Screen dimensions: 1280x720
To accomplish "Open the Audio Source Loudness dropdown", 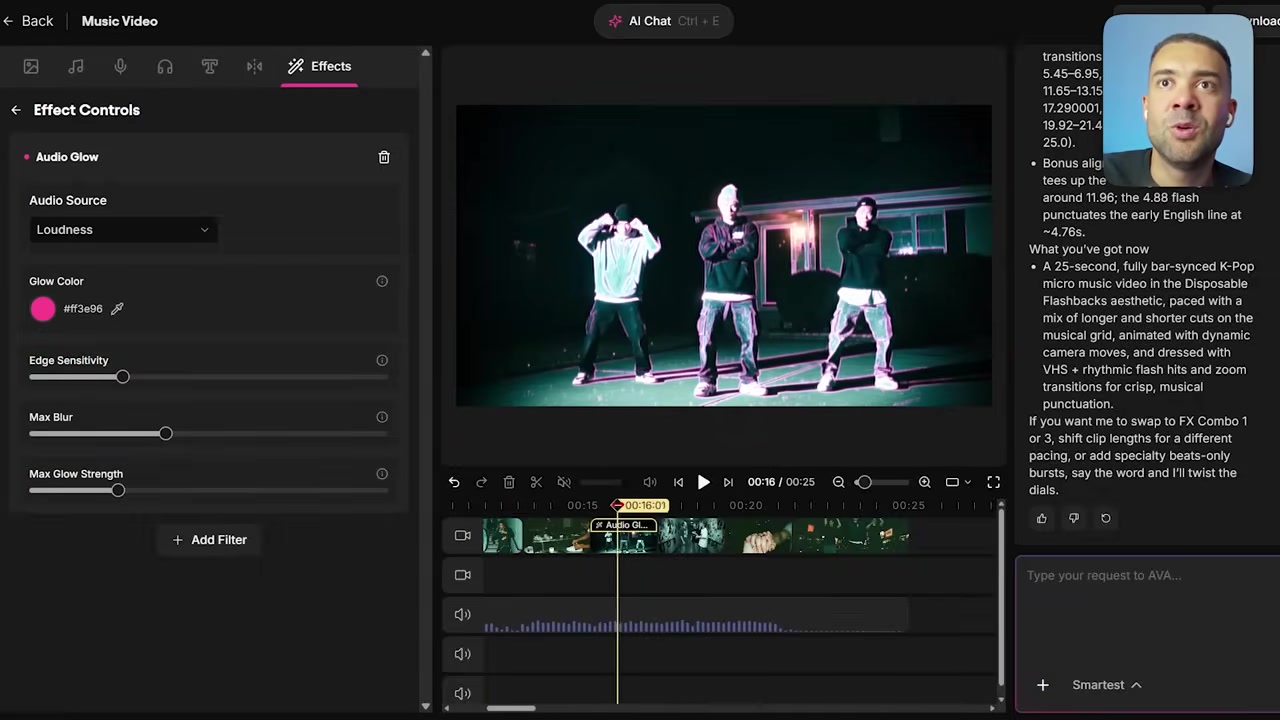I will coord(123,230).
